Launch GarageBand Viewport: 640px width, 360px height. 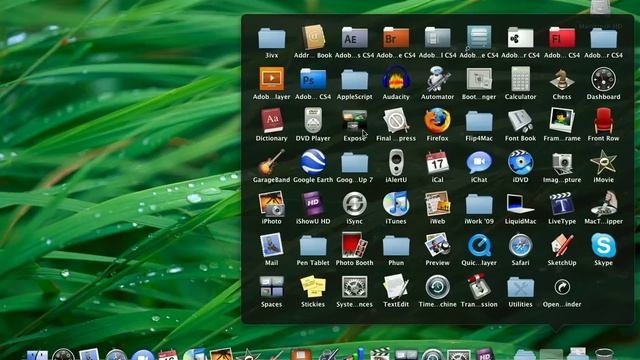pyautogui.click(x=271, y=163)
